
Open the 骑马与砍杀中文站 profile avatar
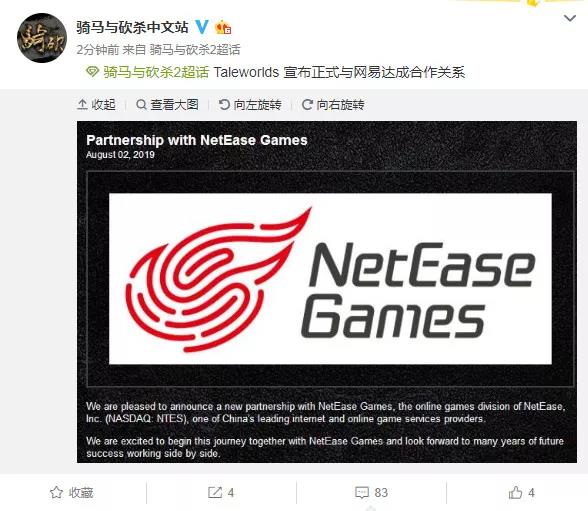tap(42, 38)
